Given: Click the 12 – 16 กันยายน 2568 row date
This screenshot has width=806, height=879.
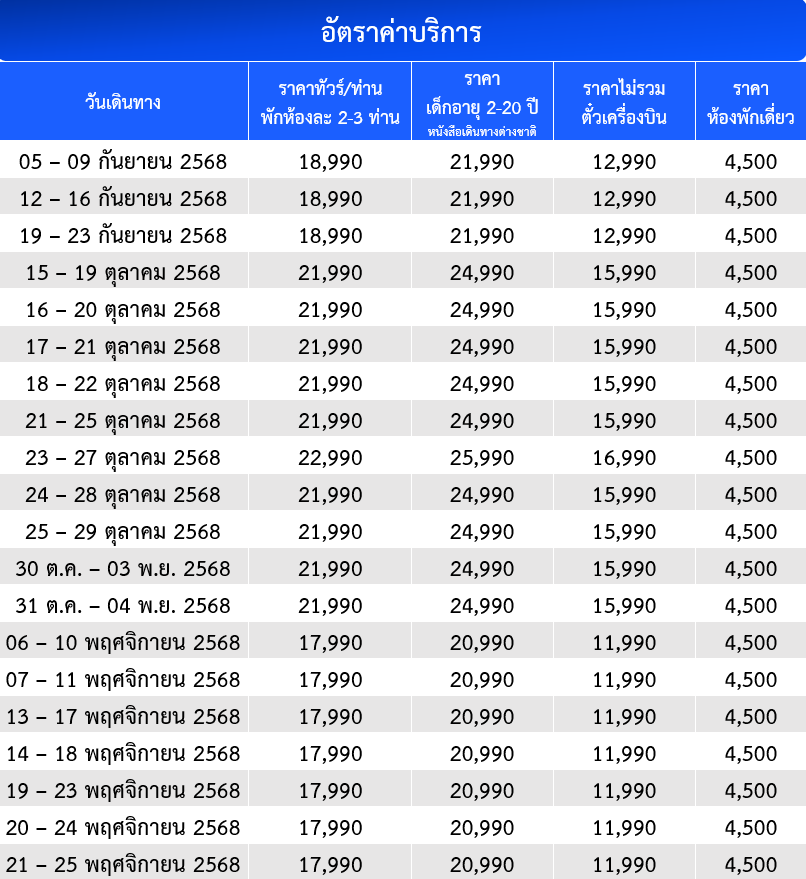Looking at the screenshot, I should 123,199.
